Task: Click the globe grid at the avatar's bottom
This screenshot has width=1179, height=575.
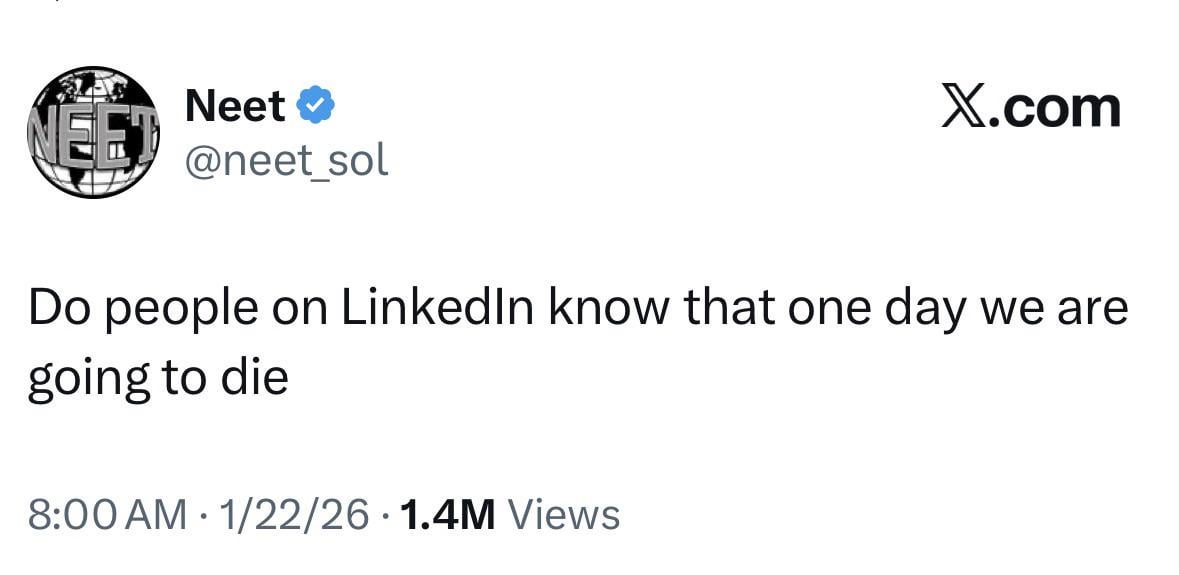Action: pos(93,179)
